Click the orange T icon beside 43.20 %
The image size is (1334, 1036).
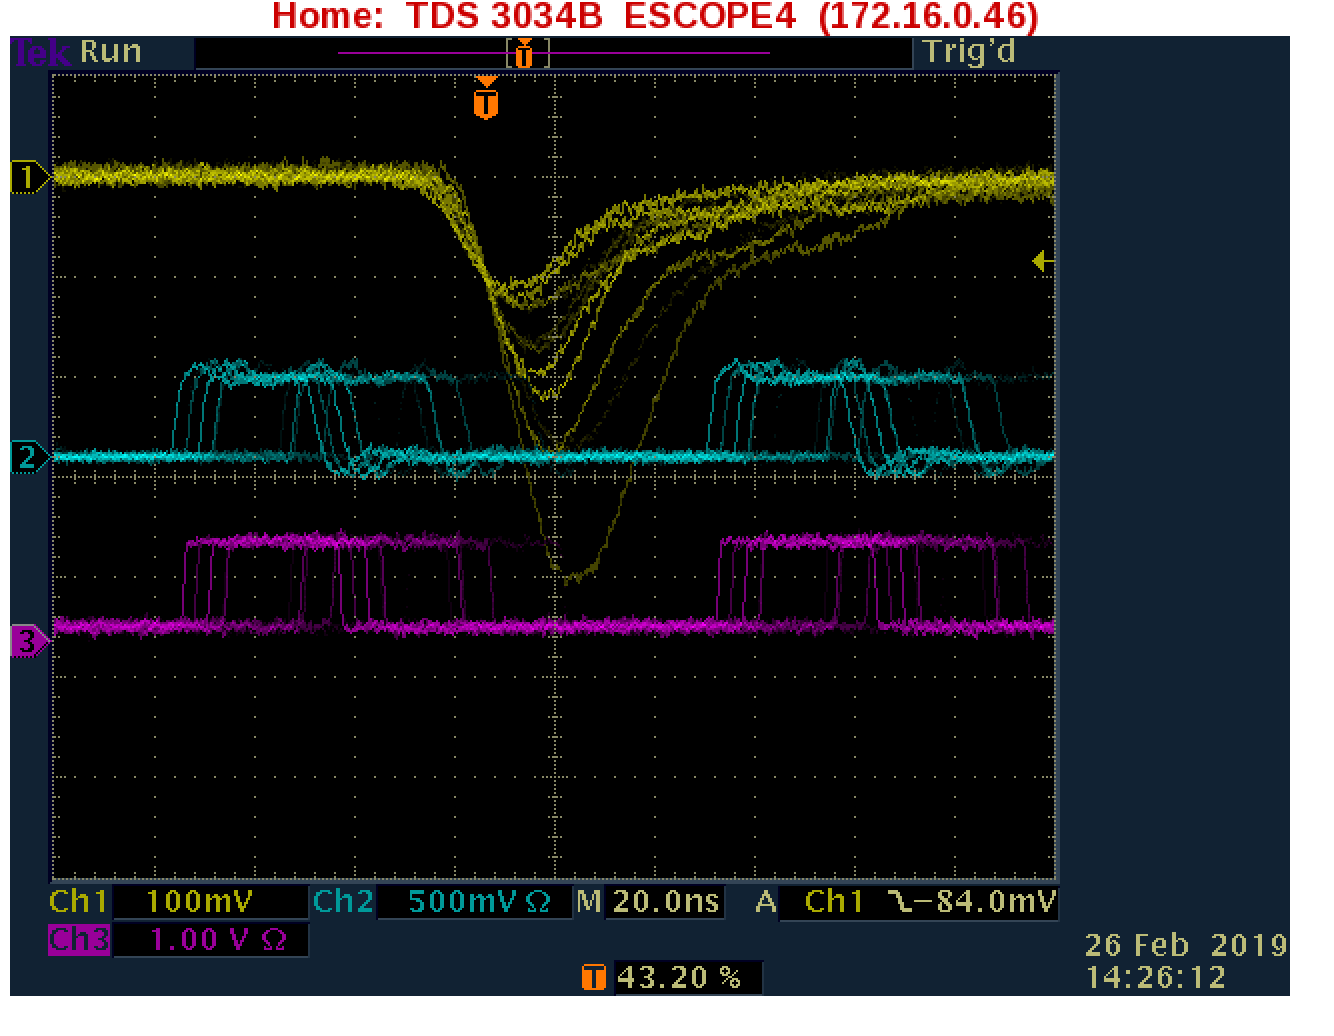click(593, 977)
